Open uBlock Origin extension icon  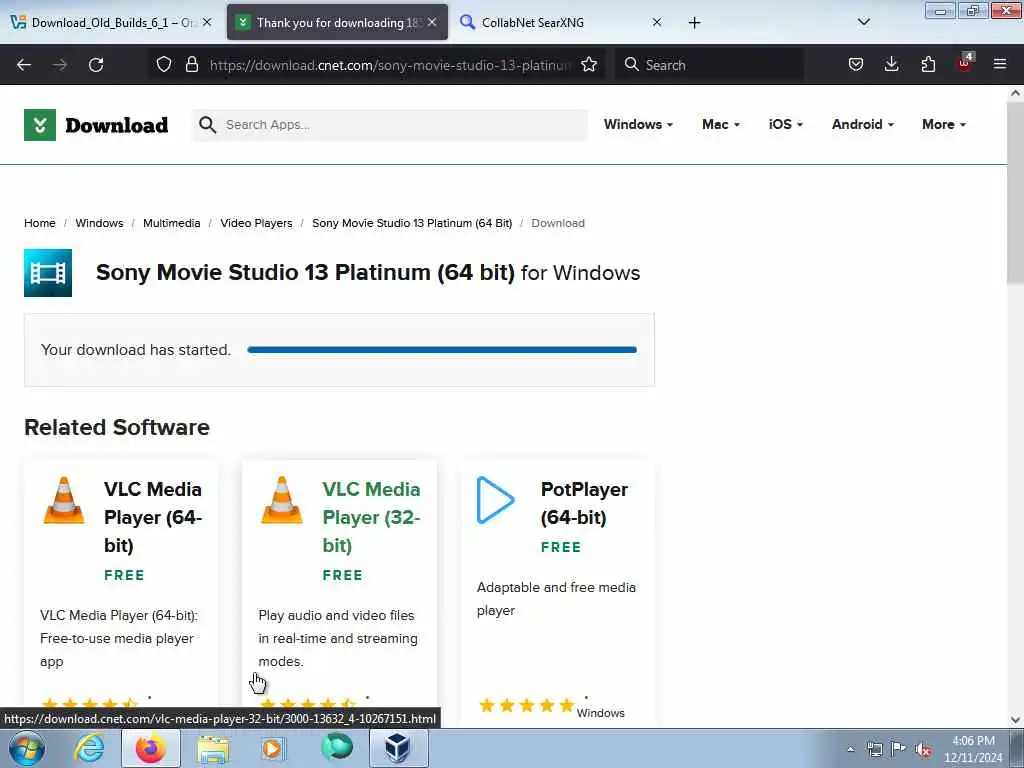click(x=965, y=63)
